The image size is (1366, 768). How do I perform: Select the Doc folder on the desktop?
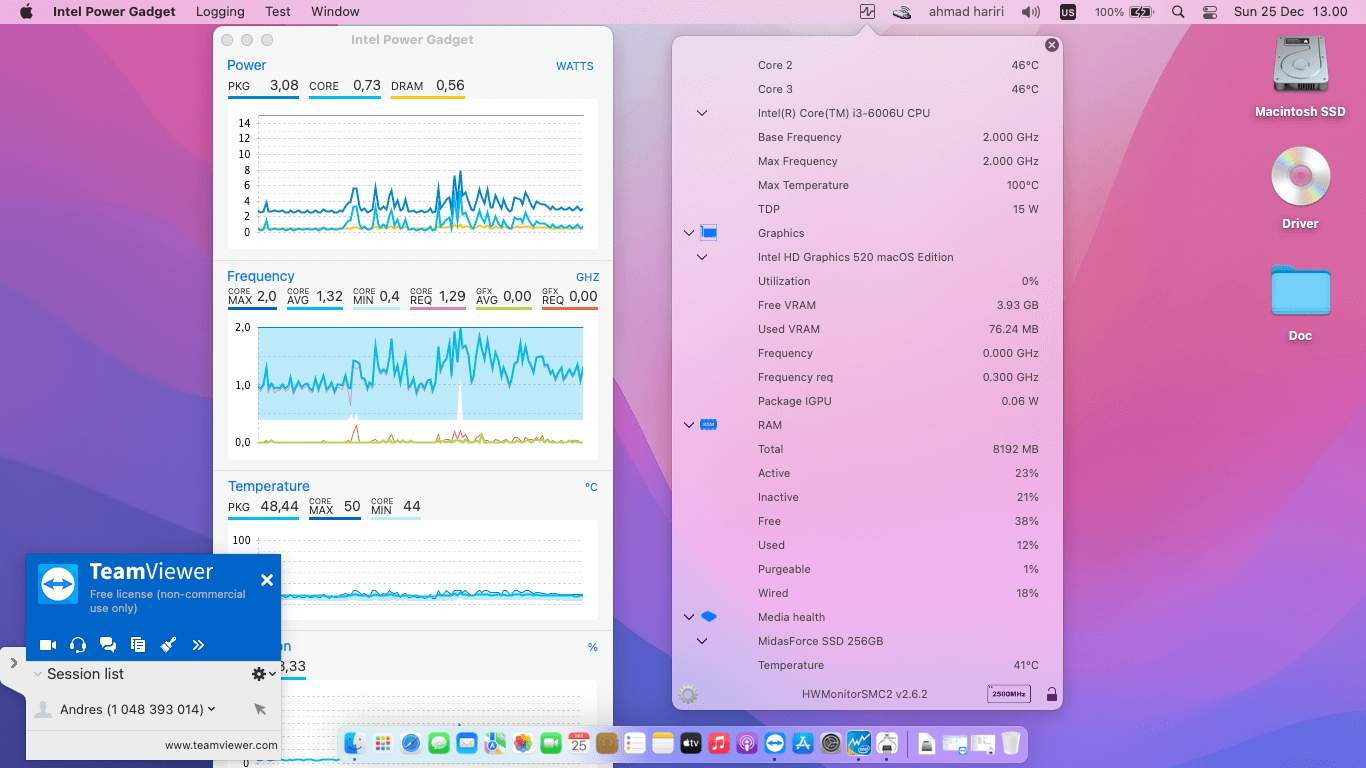tap(1300, 303)
